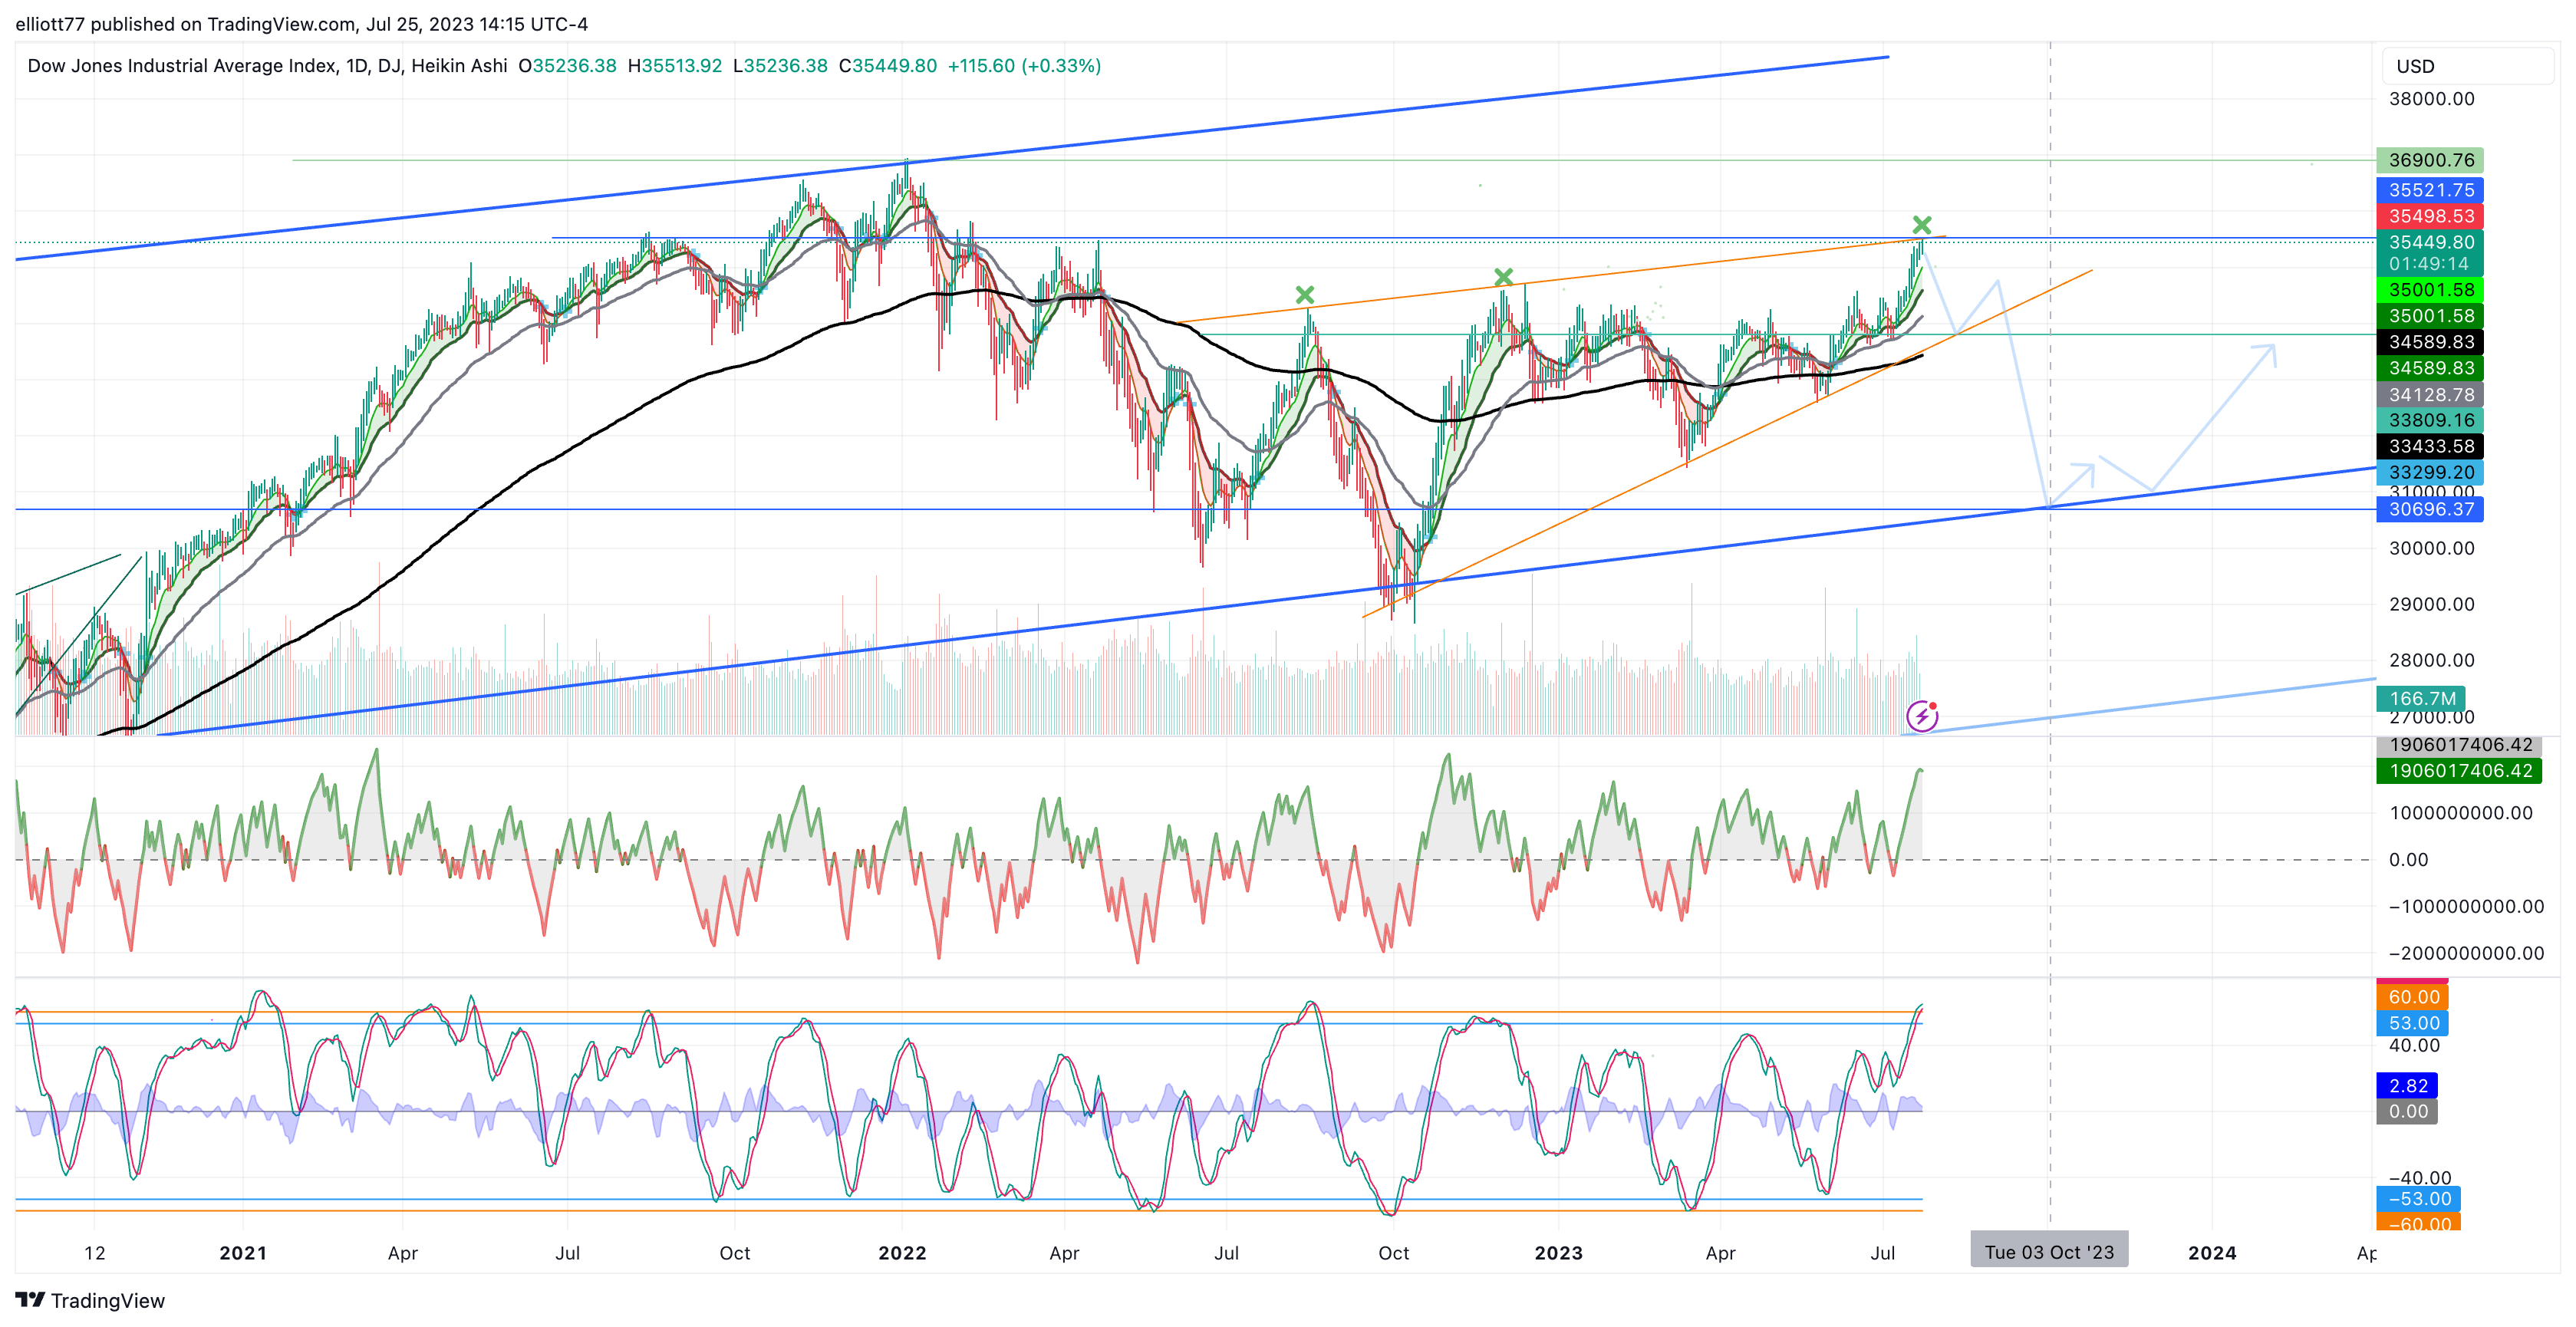Click the 30000.00 price axis tick
Viewport: 2576px width, 1327px height.
click(x=2432, y=548)
